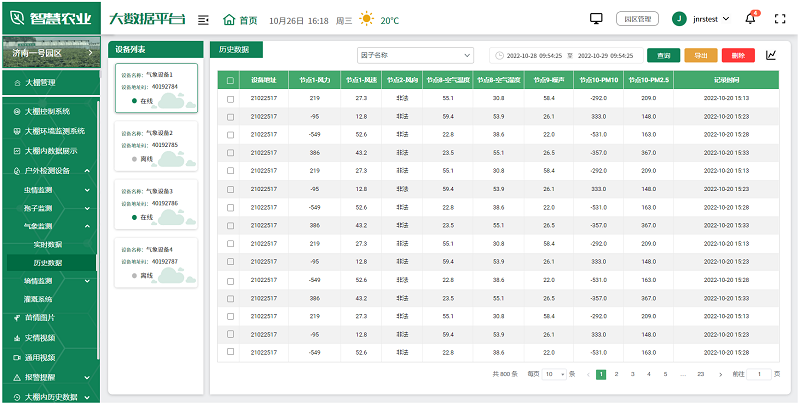Go to page 3 in pagination
Image resolution: width=800 pixels, height=405 pixels.
tap(634, 374)
